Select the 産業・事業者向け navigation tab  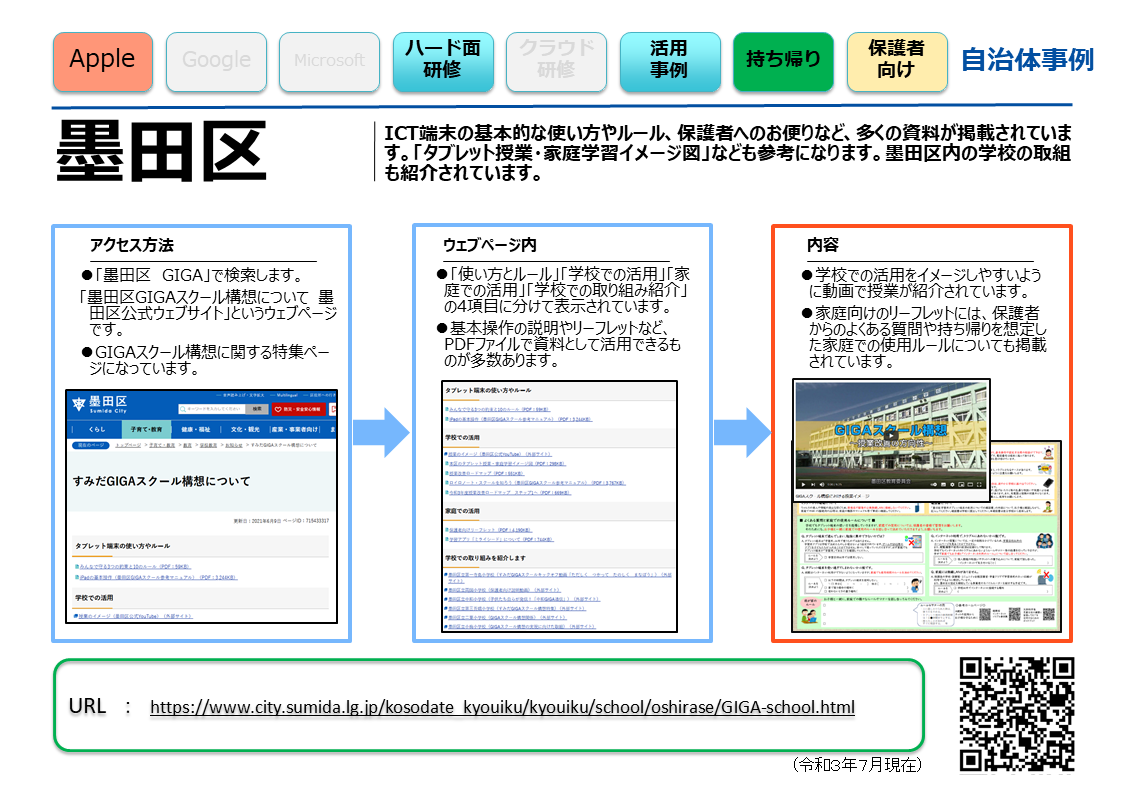(294, 430)
